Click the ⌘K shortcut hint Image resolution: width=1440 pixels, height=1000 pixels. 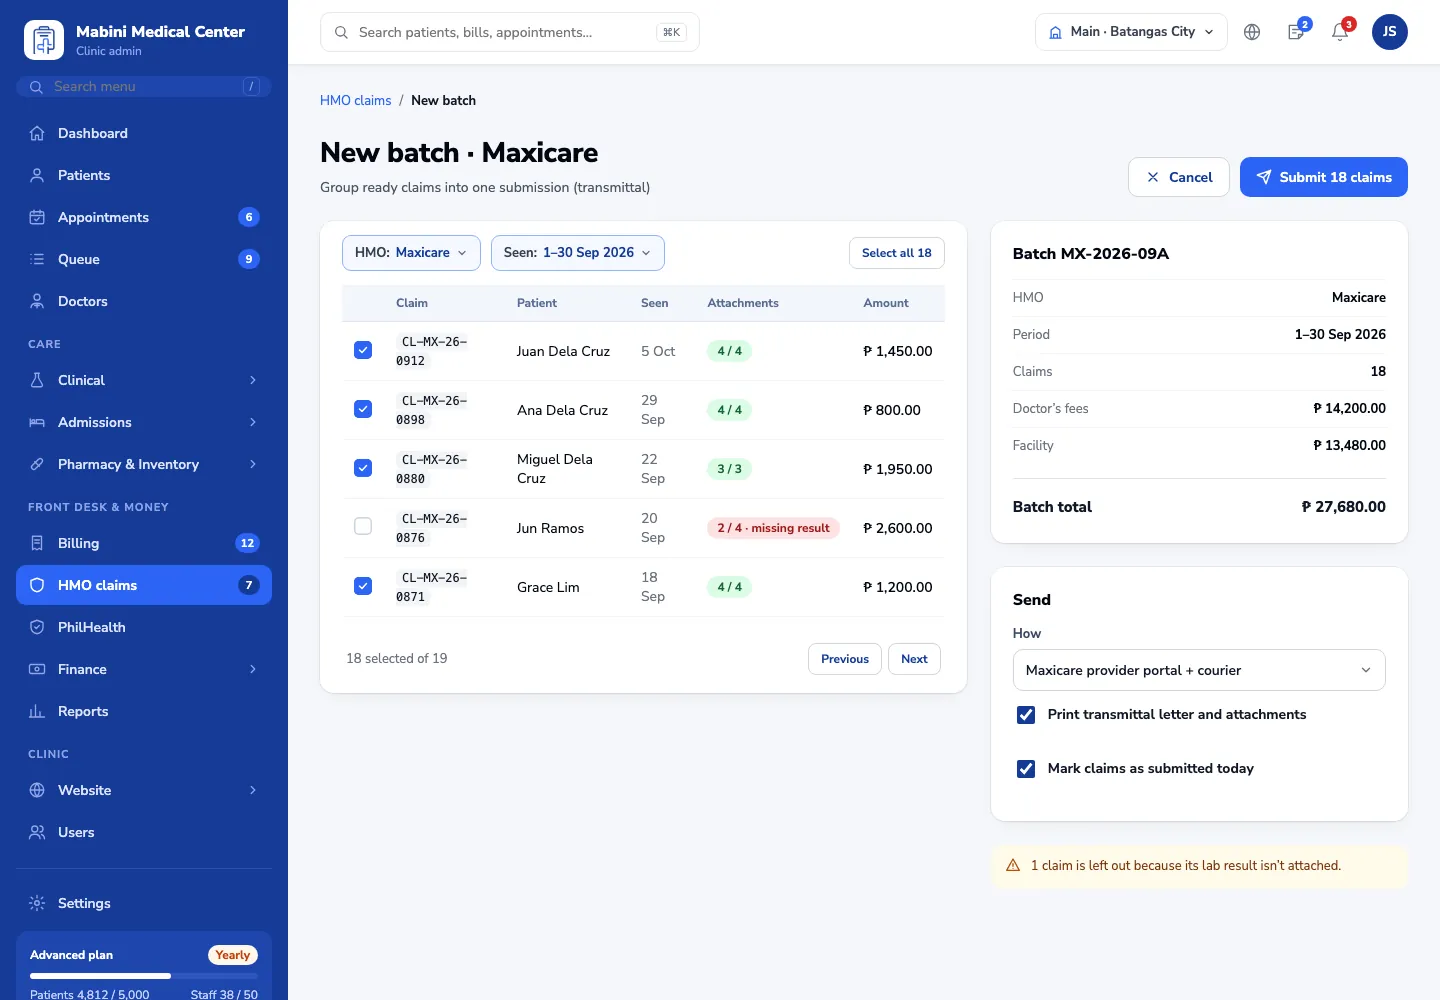672,32
